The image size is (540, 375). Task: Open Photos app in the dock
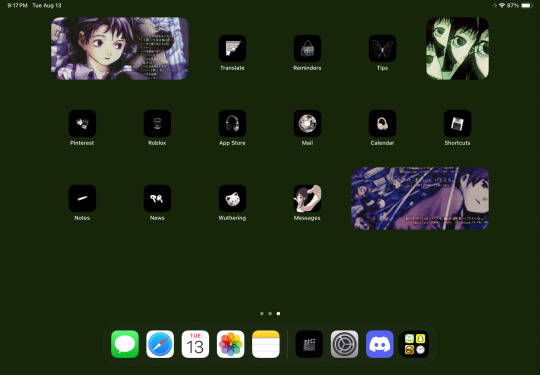(231, 344)
